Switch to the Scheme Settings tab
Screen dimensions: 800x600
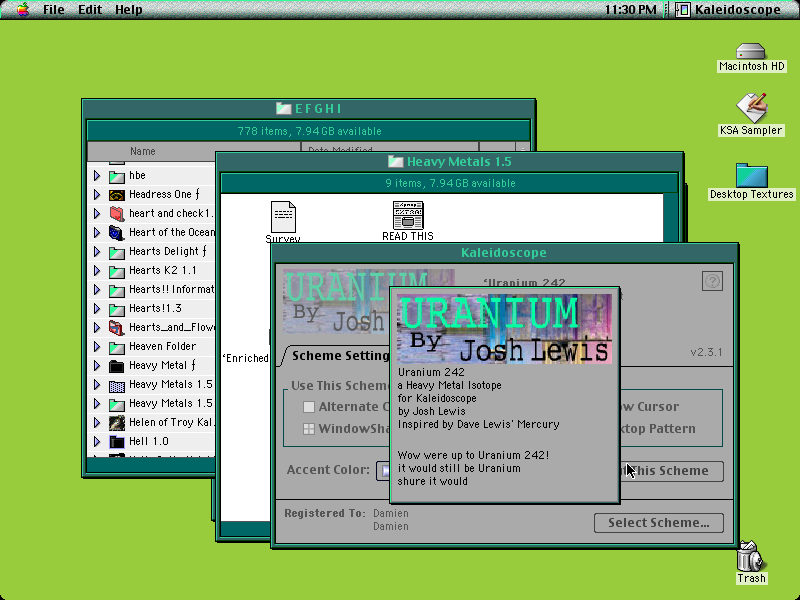click(338, 356)
